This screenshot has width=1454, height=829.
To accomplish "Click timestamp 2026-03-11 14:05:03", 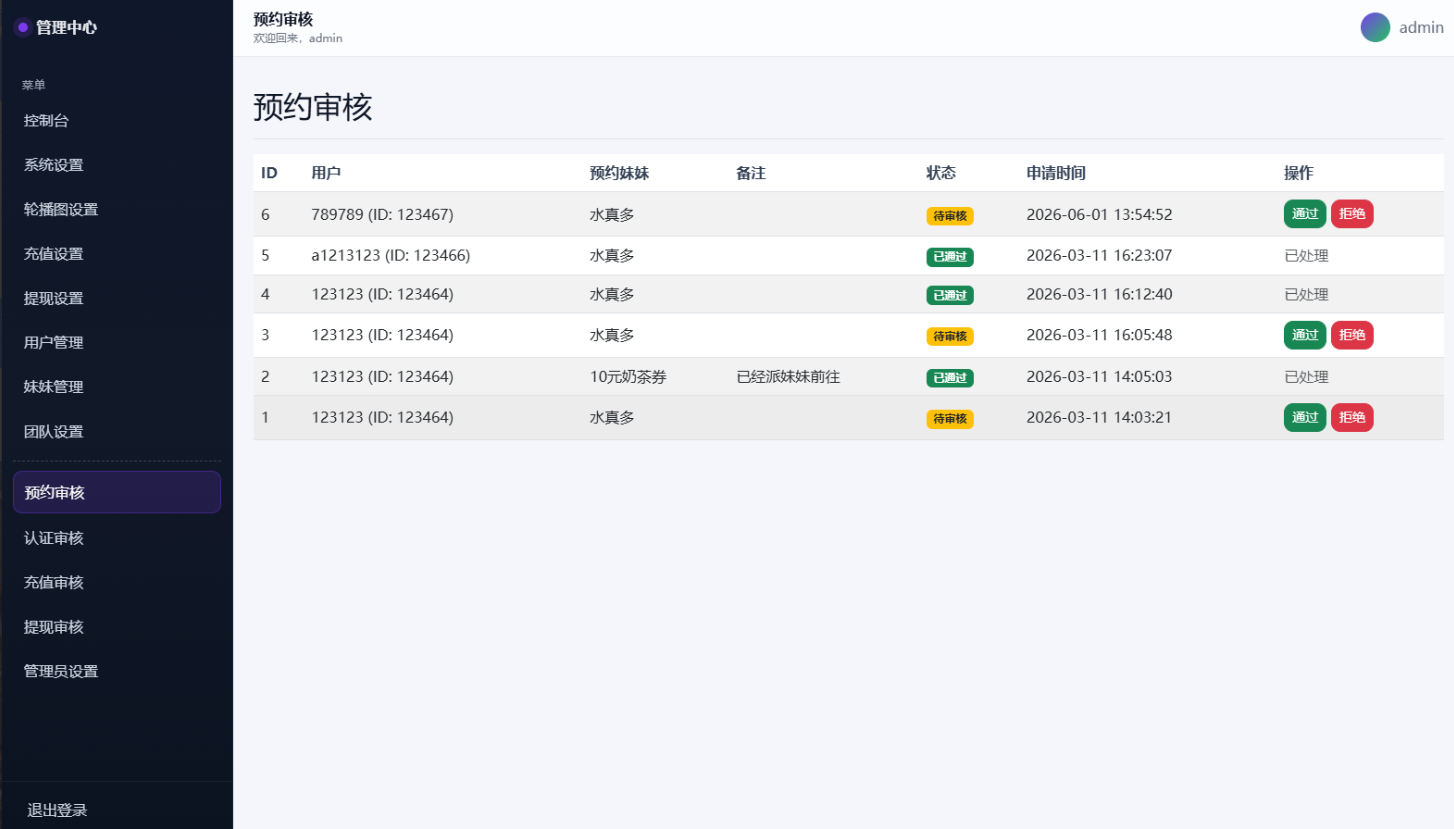I will click(x=1099, y=377).
